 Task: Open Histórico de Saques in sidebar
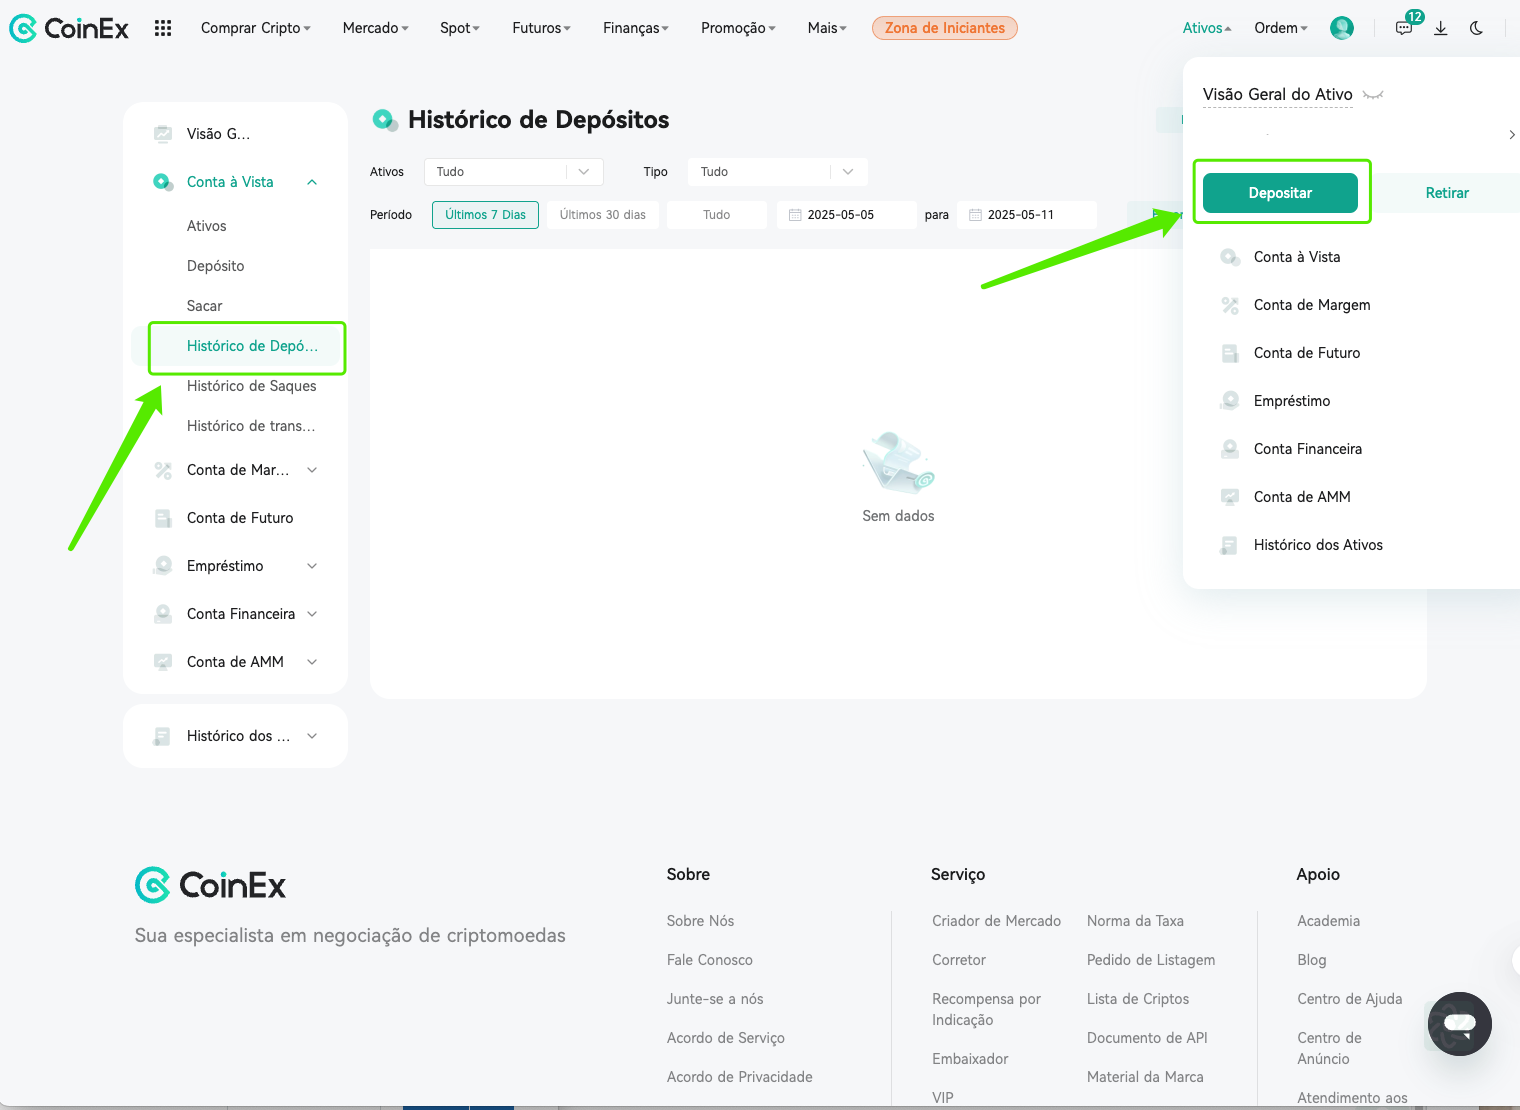tap(252, 386)
